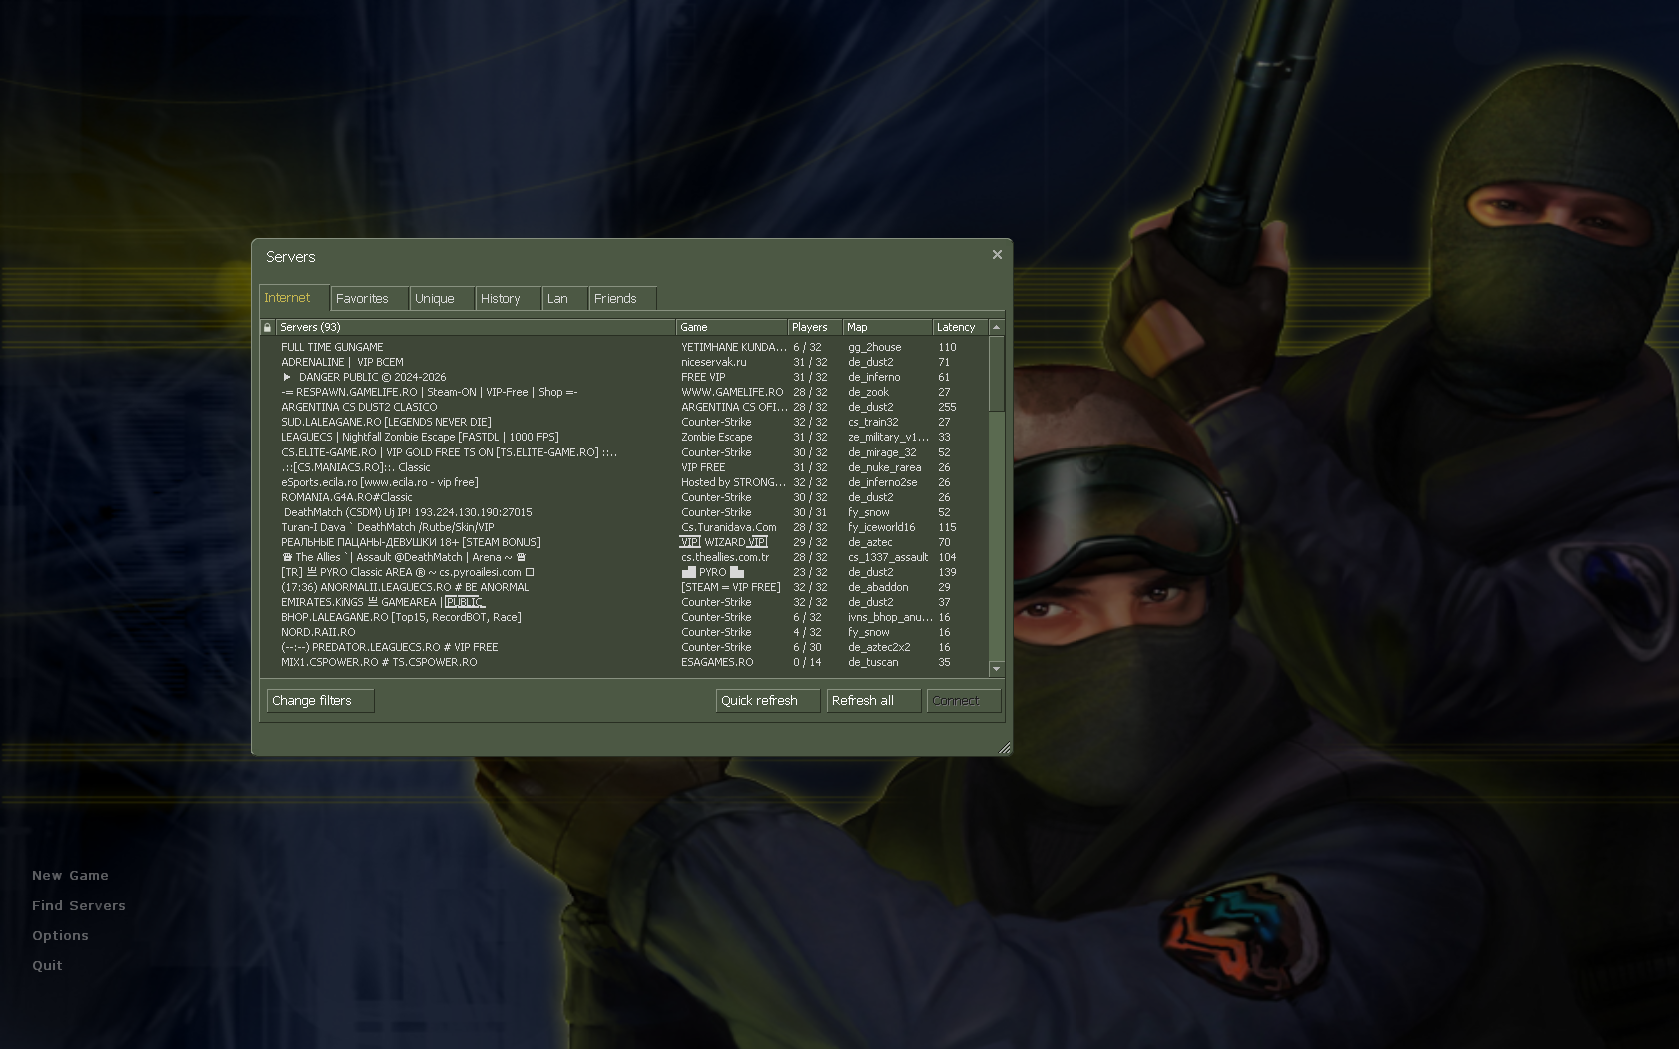Select DANGER PUBLIC © 2024-2026 server

click(x=624, y=377)
